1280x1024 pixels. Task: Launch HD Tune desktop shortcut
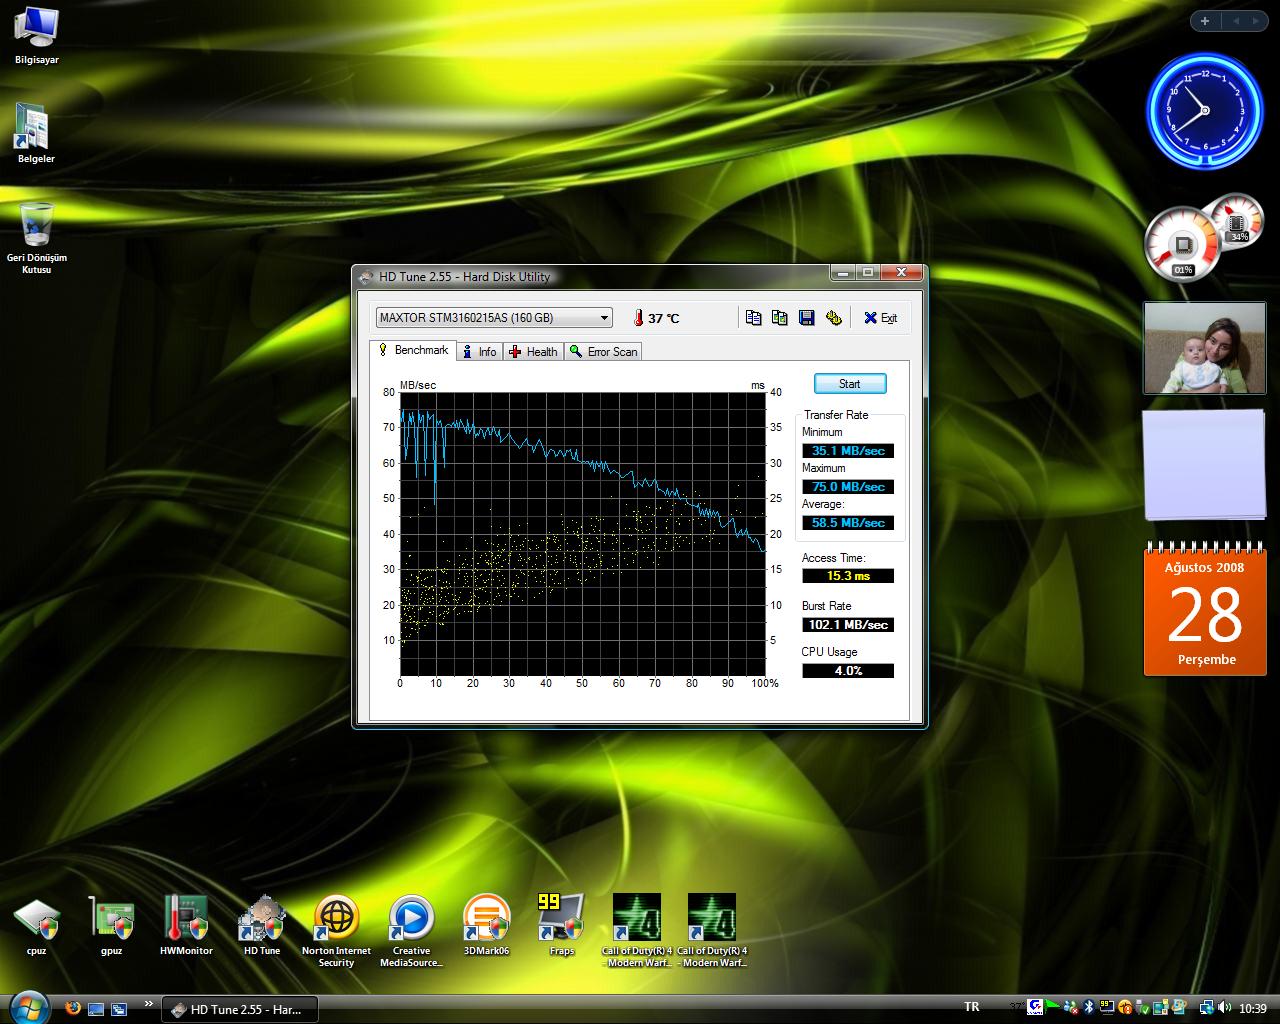262,926
